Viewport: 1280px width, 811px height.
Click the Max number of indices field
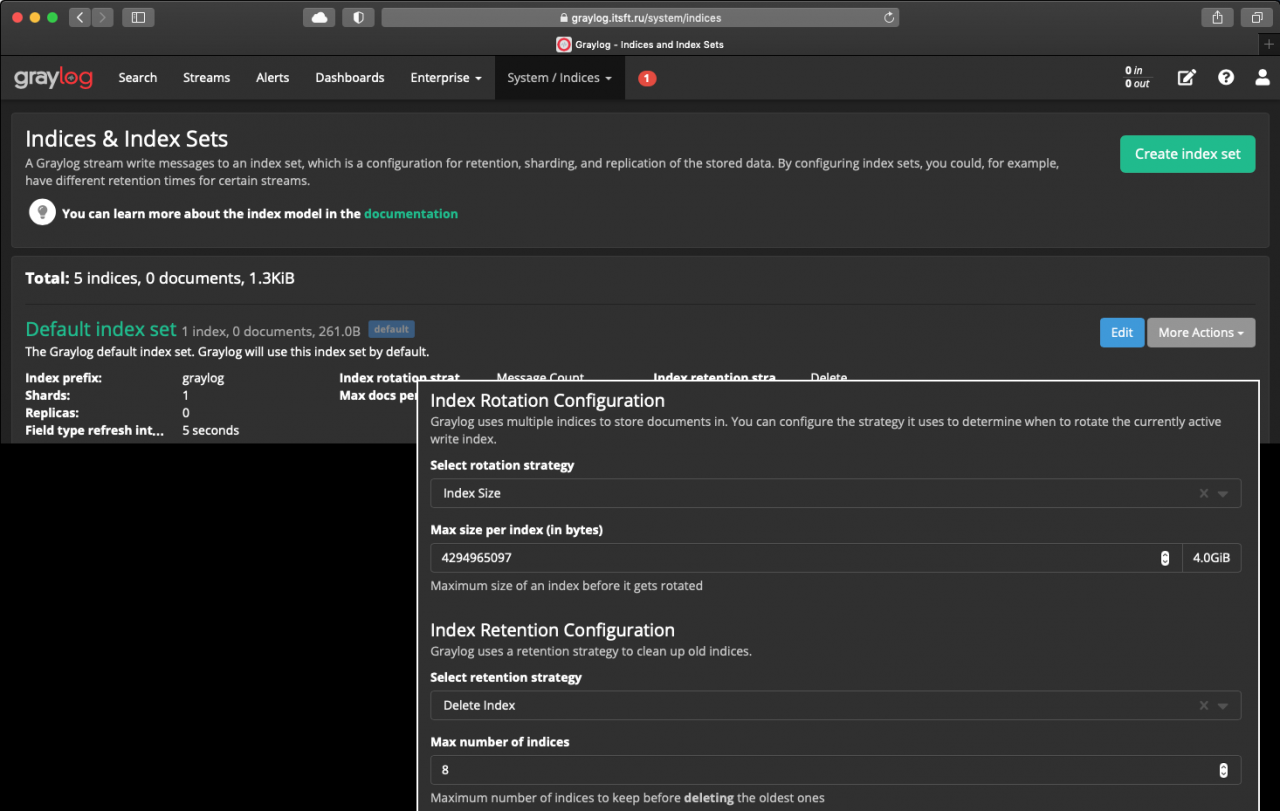(836, 770)
